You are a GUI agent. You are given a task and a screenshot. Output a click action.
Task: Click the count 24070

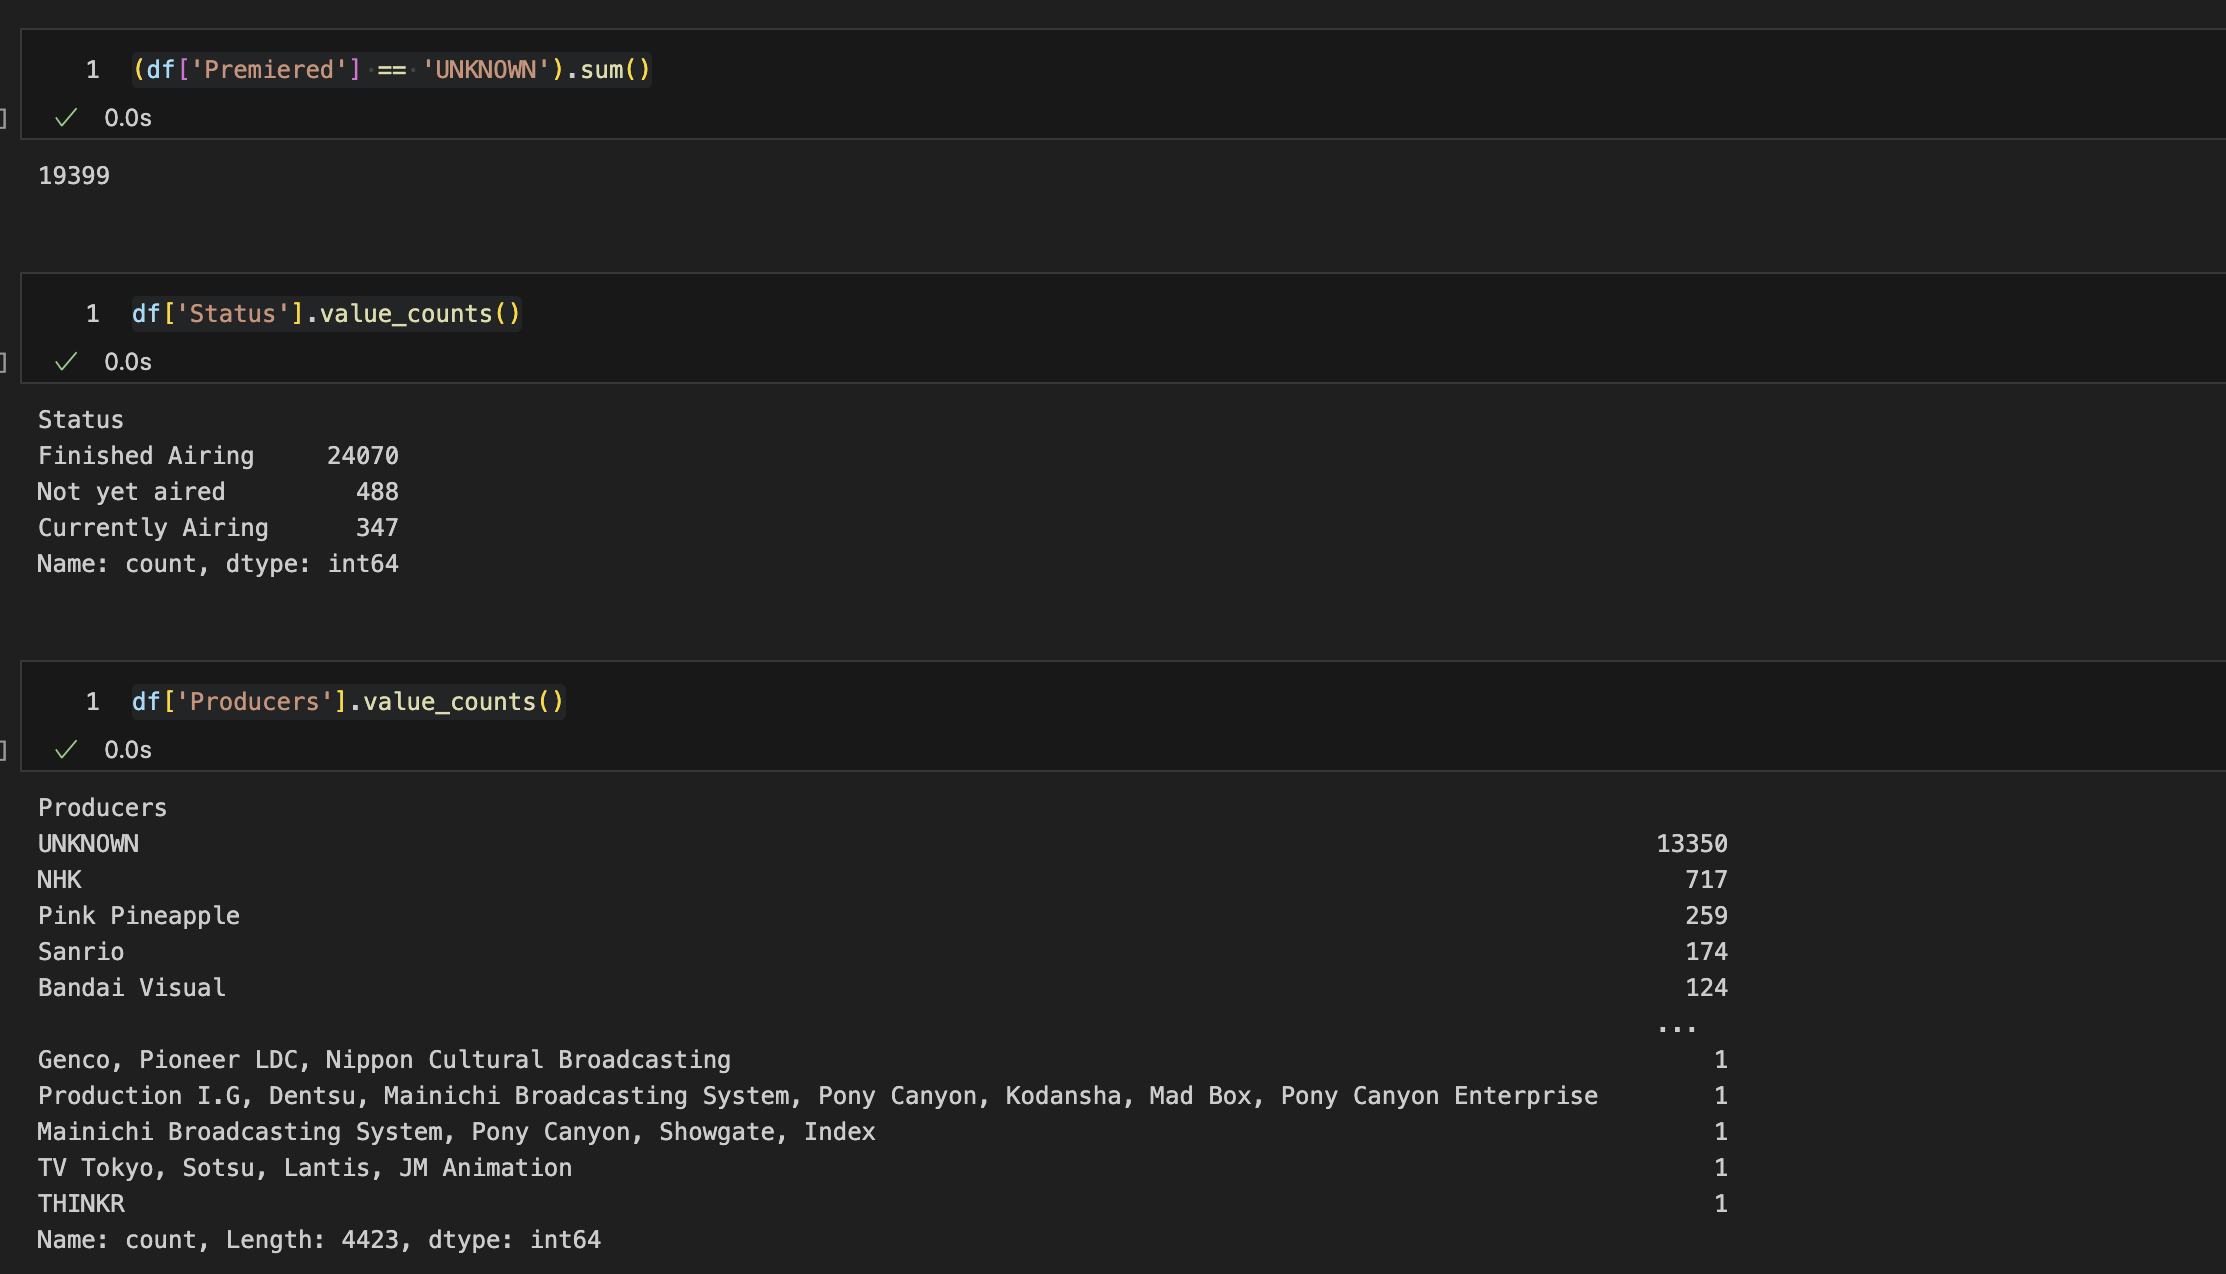[x=363, y=456]
